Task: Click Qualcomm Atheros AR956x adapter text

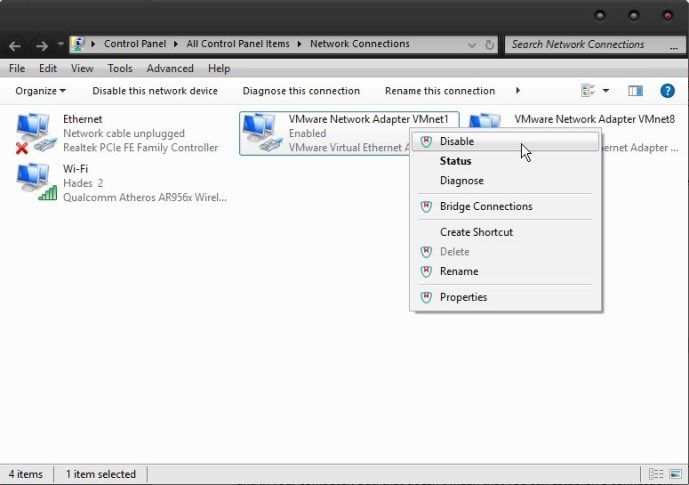Action: coord(145,197)
